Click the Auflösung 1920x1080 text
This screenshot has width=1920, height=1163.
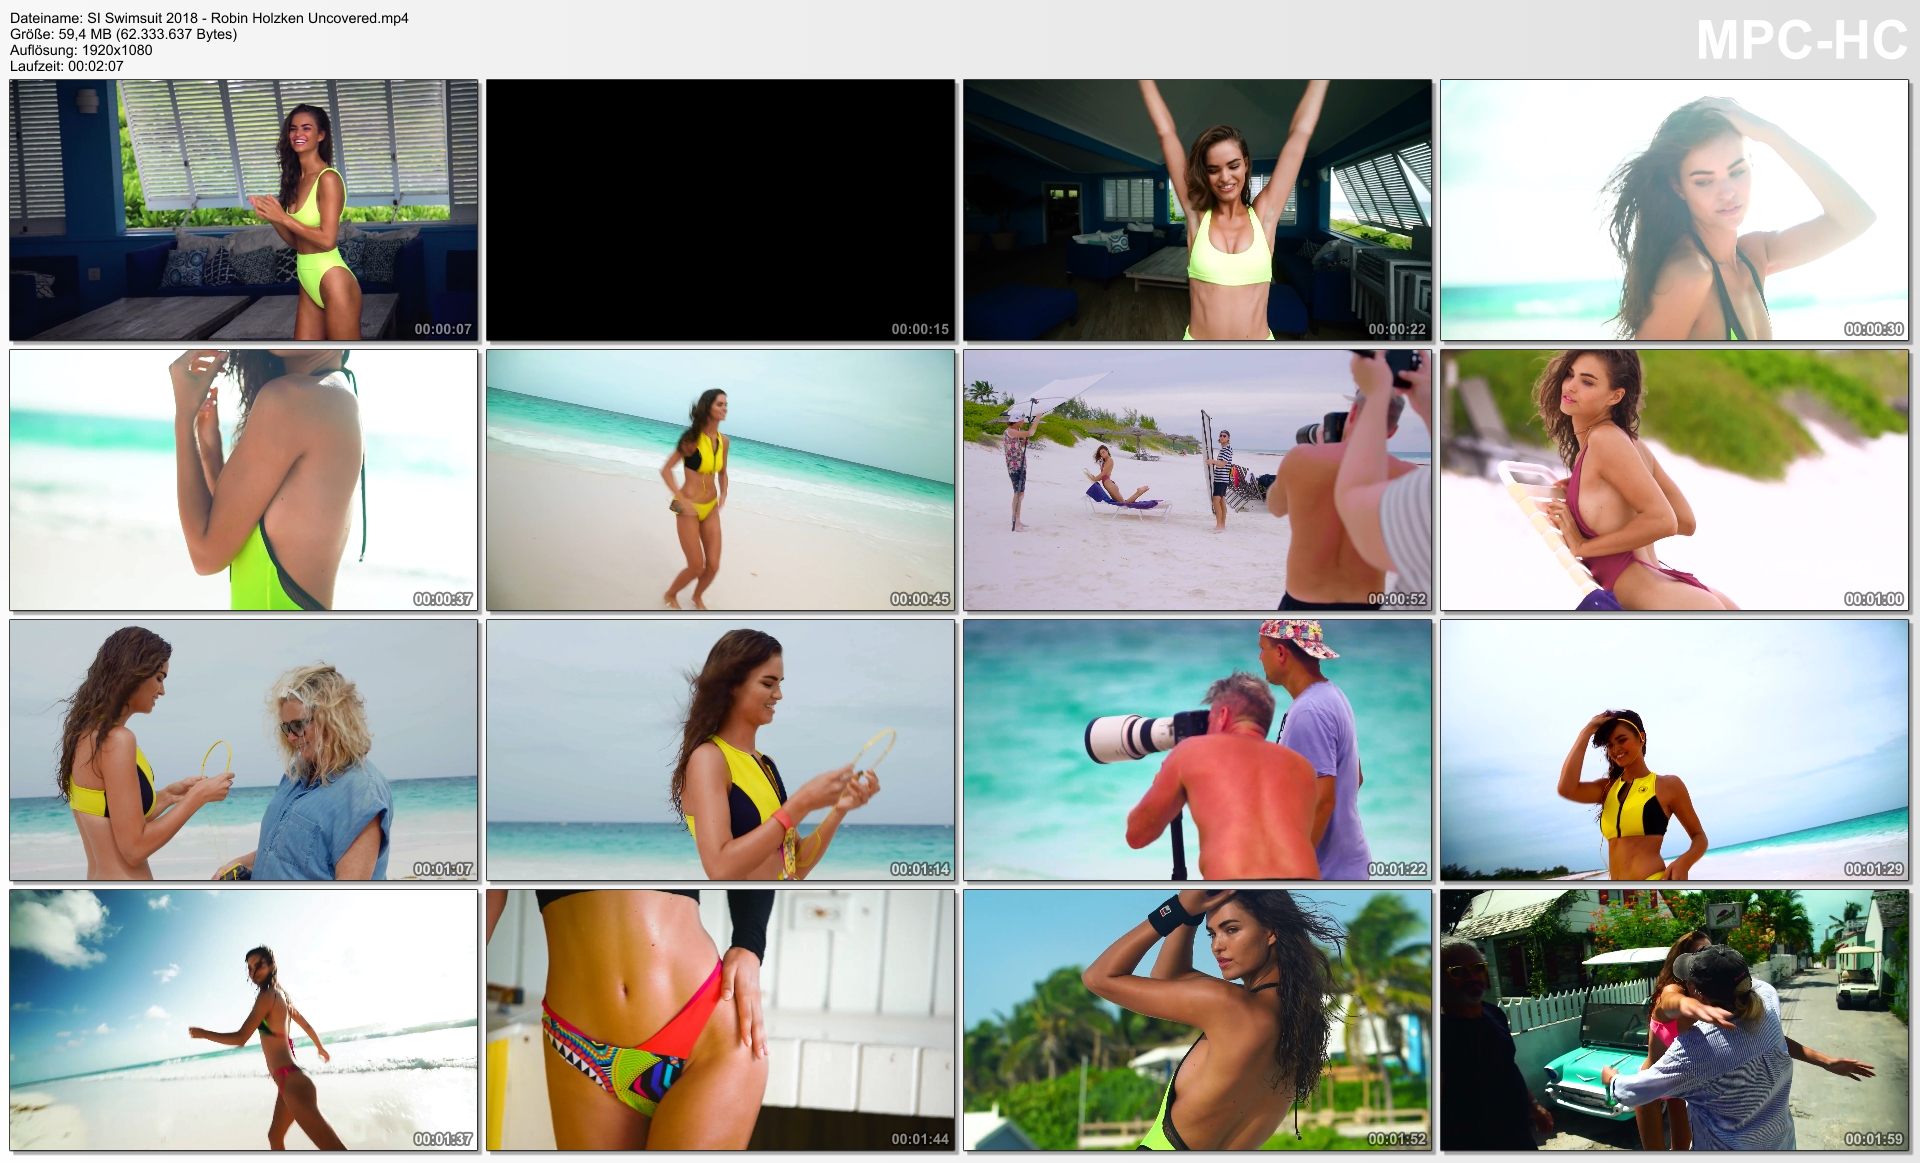81,50
